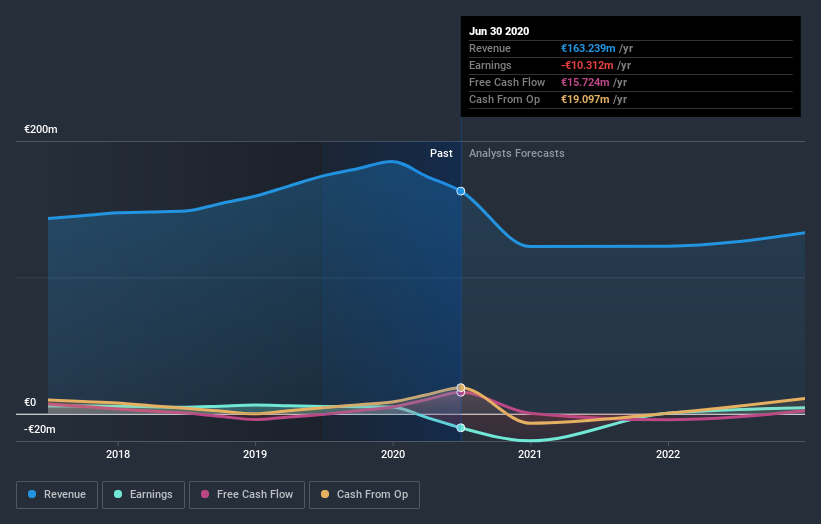The width and height of the screenshot is (821, 524).
Task: Toggle the Free Cash Flow legend button
Action: point(247,495)
